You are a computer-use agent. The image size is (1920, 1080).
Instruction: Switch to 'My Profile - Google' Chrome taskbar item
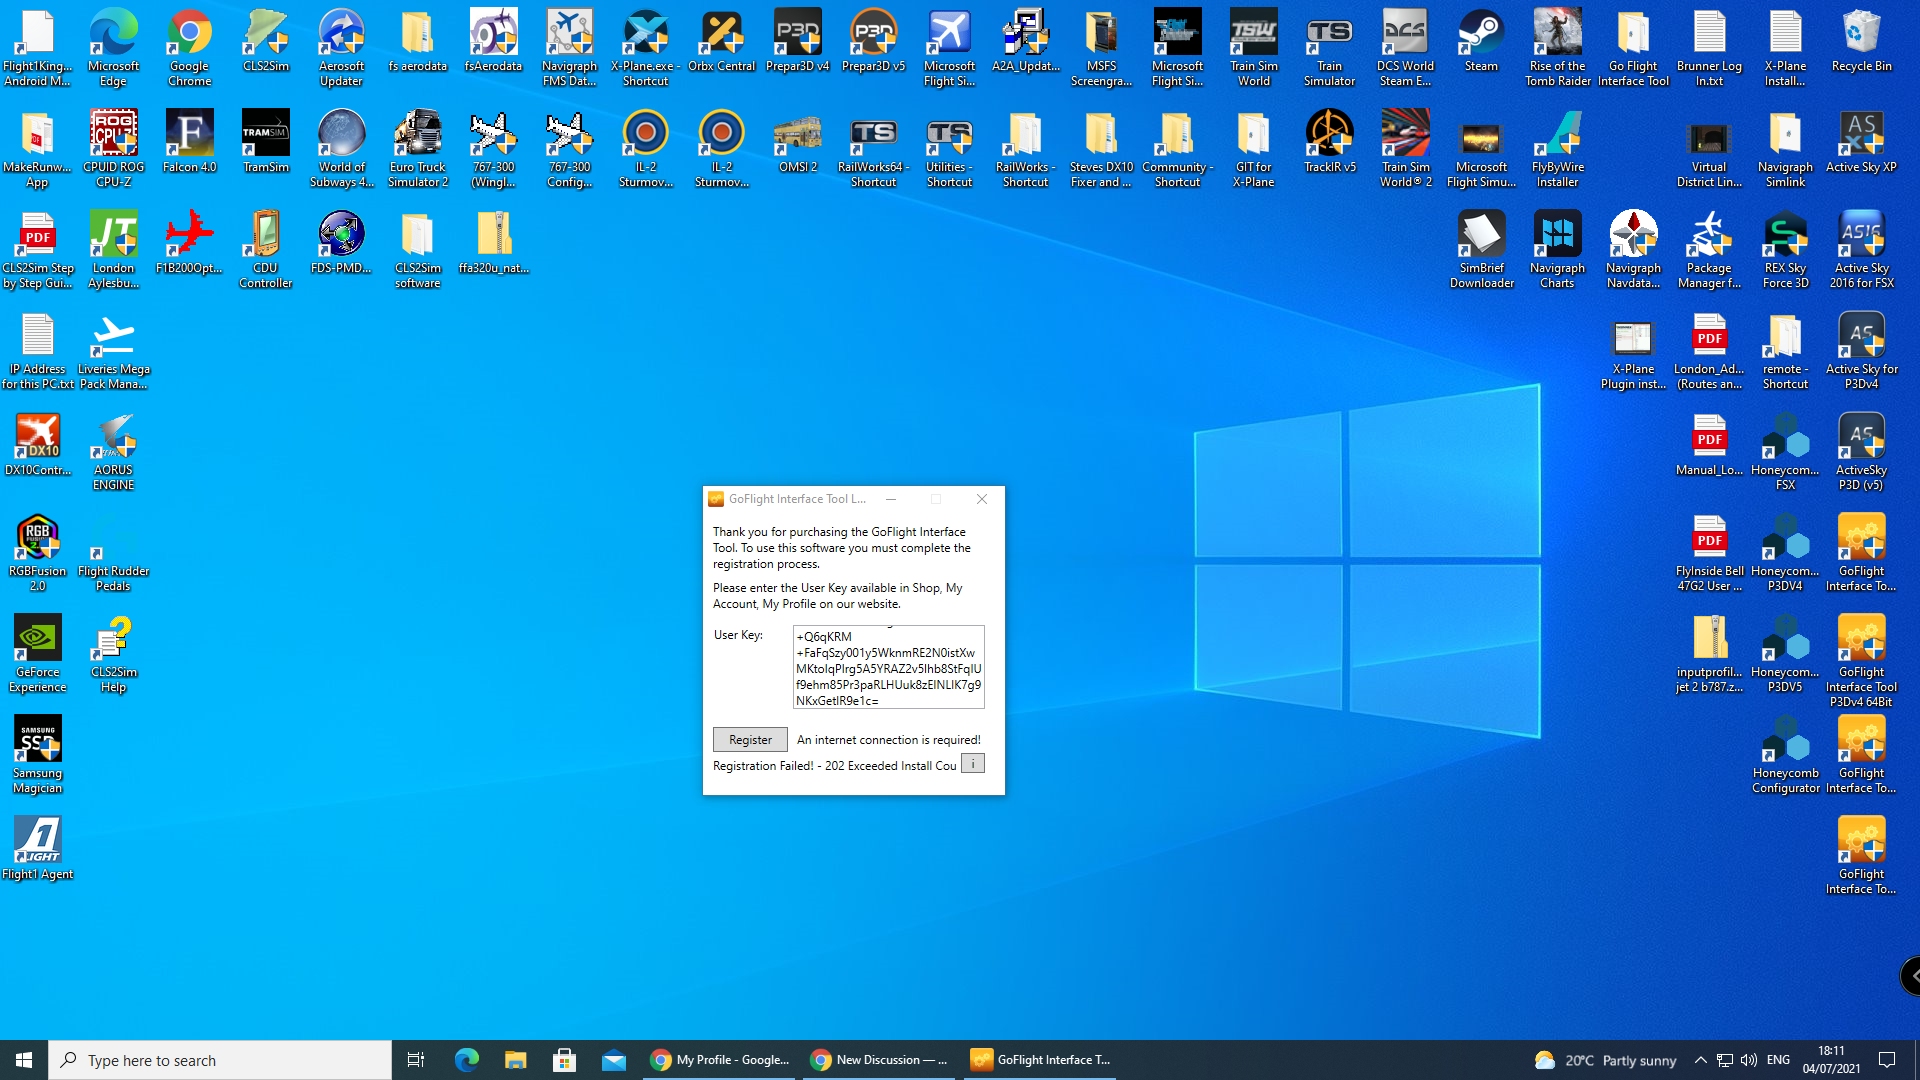point(720,1060)
